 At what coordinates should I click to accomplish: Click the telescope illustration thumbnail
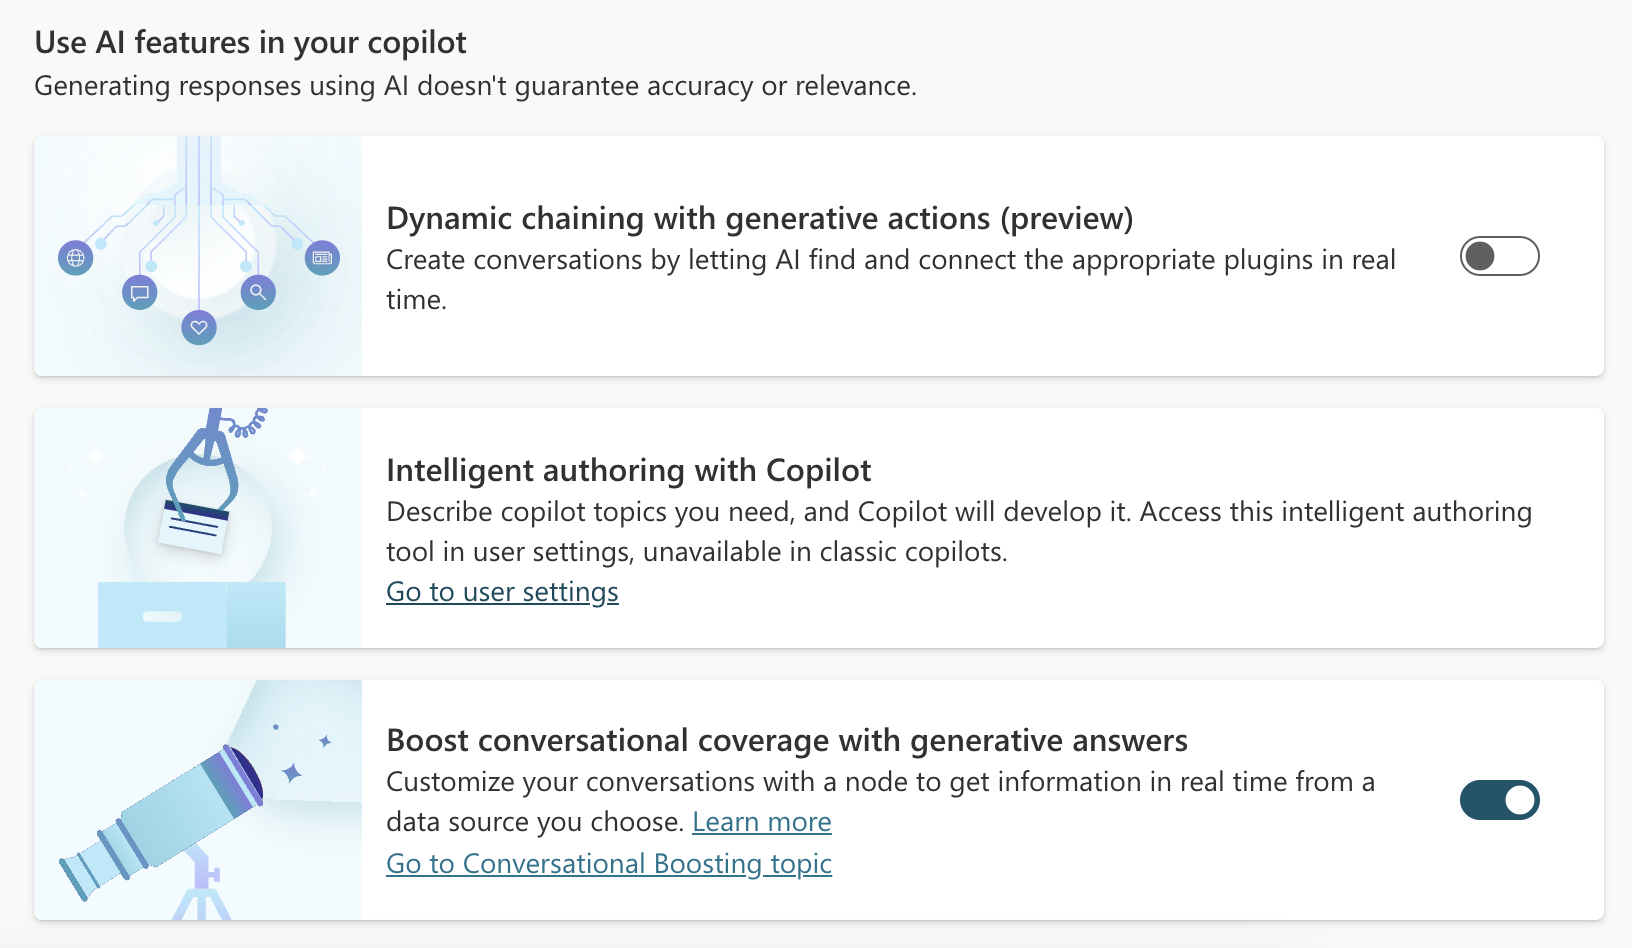(198, 800)
